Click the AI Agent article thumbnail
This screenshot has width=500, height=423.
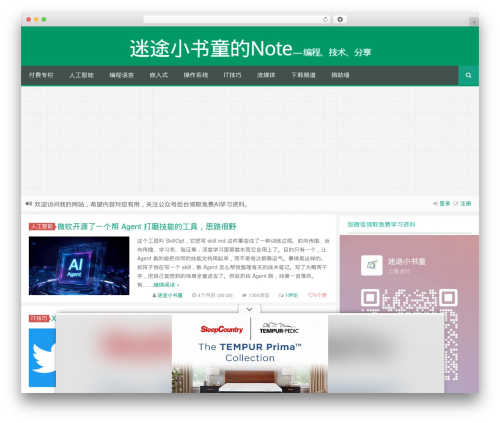79,266
